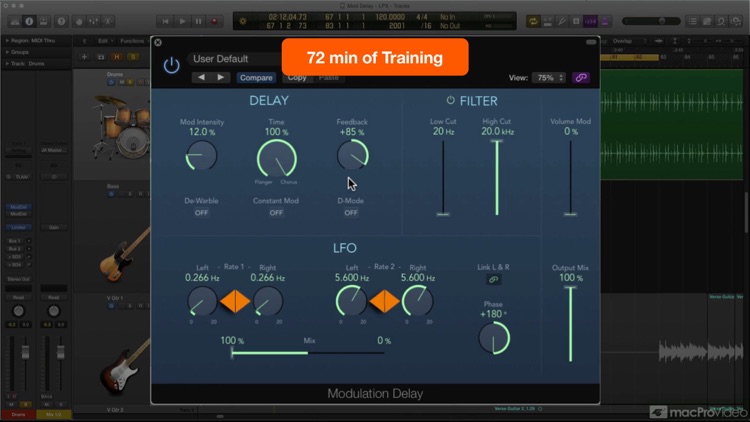Open the List Editors panel
Screen dimensions: 750x422
(693, 22)
